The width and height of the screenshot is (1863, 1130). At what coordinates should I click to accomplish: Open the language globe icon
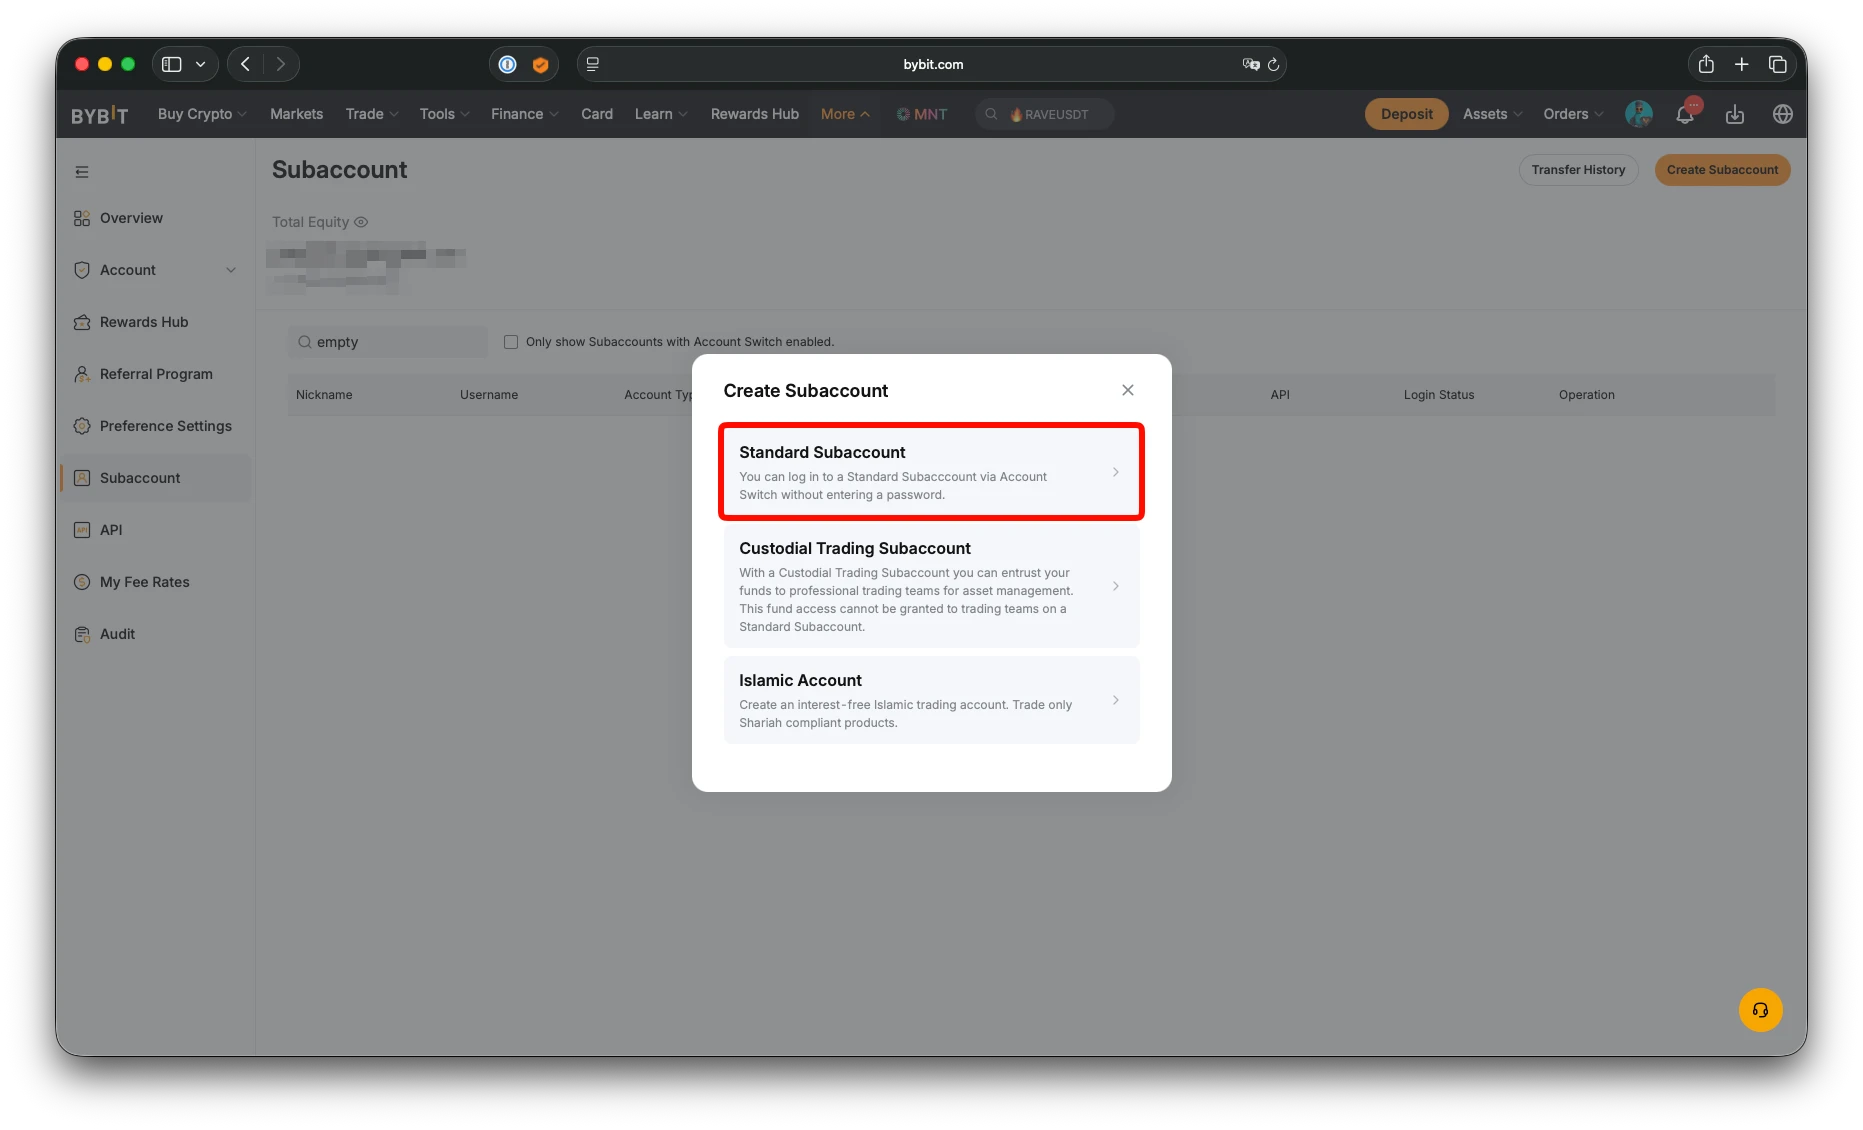[1782, 114]
